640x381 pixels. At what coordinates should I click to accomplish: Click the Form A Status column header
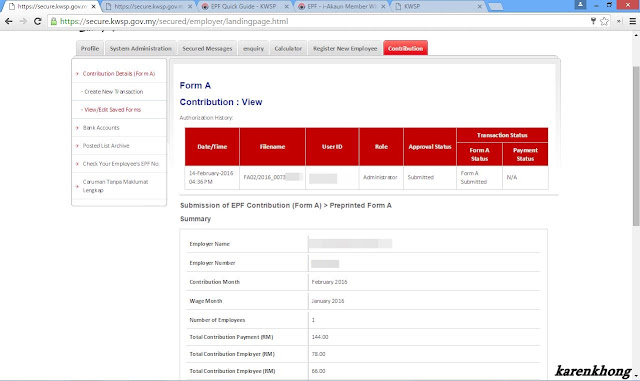coord(479,154)
